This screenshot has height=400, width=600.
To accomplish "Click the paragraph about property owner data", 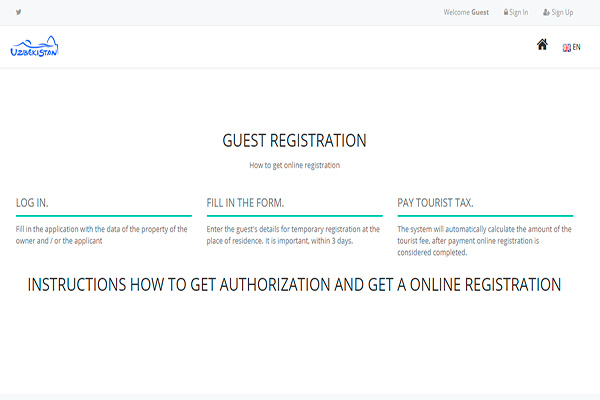I will pos(102,234).
